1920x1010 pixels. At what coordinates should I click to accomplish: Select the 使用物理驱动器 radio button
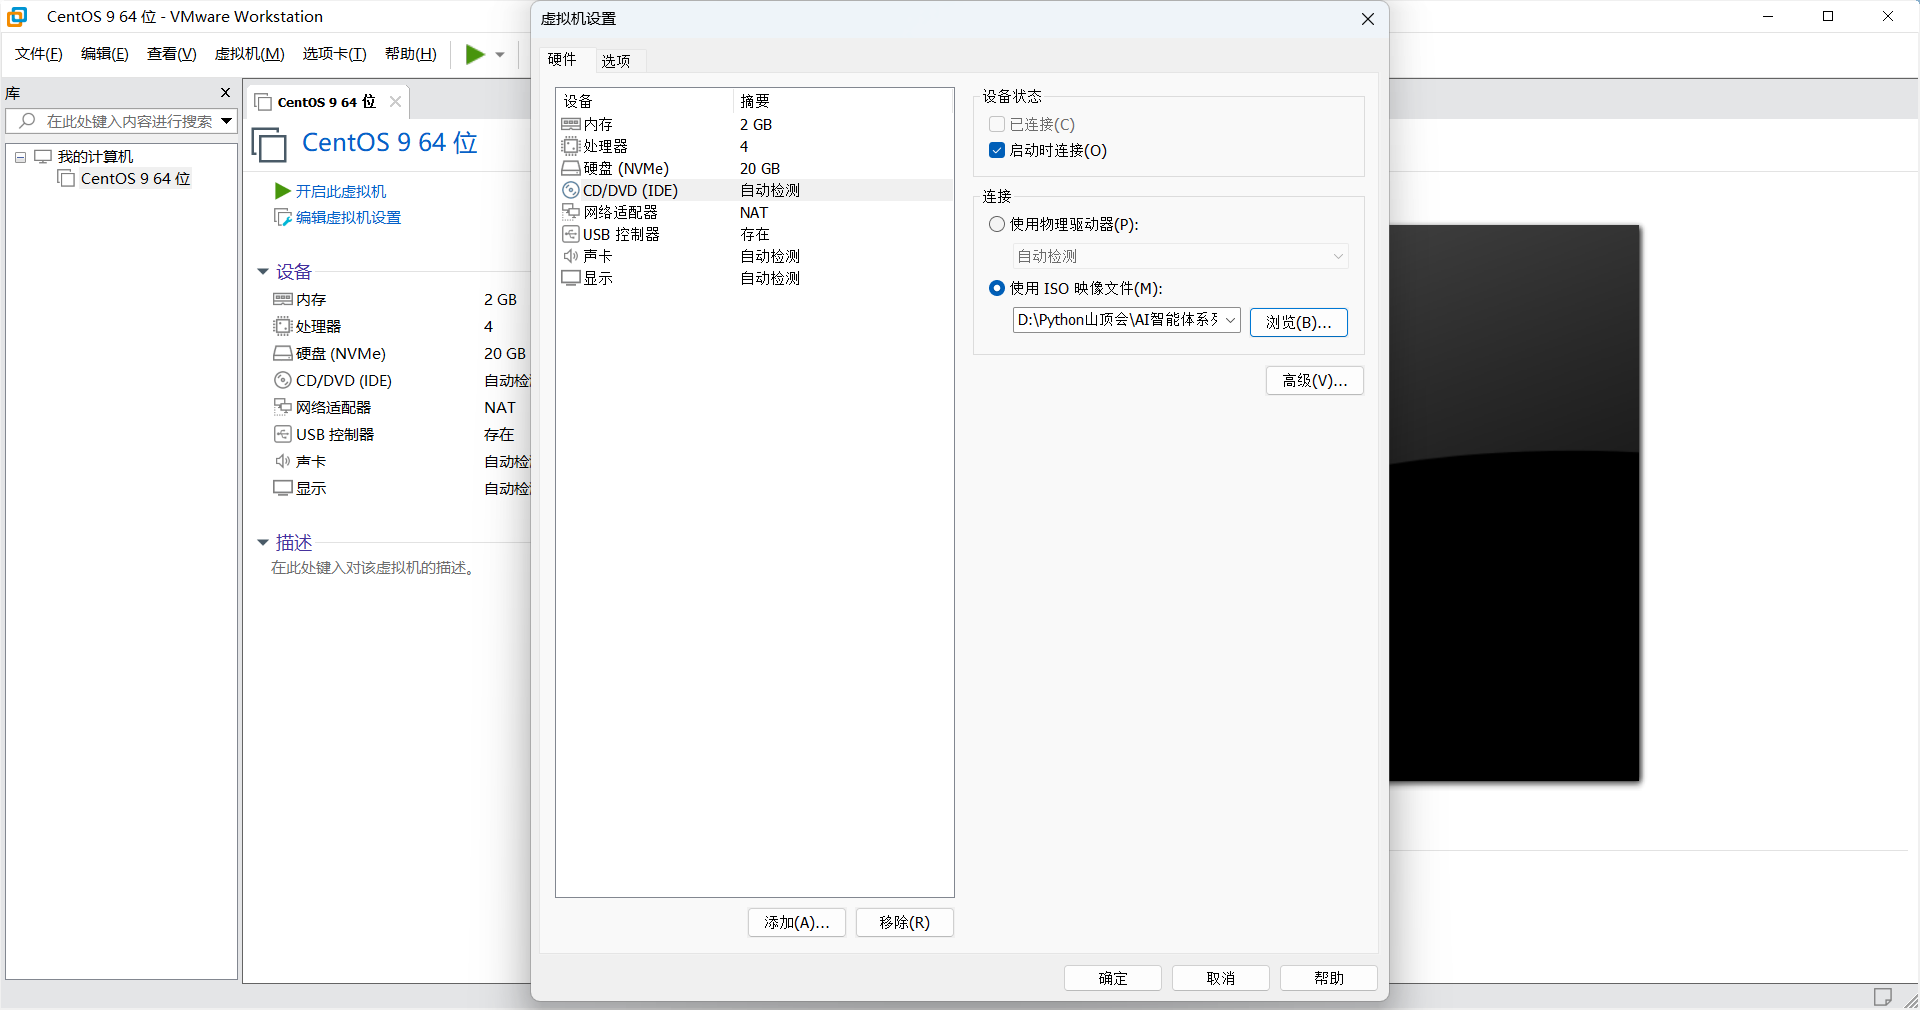996,224
